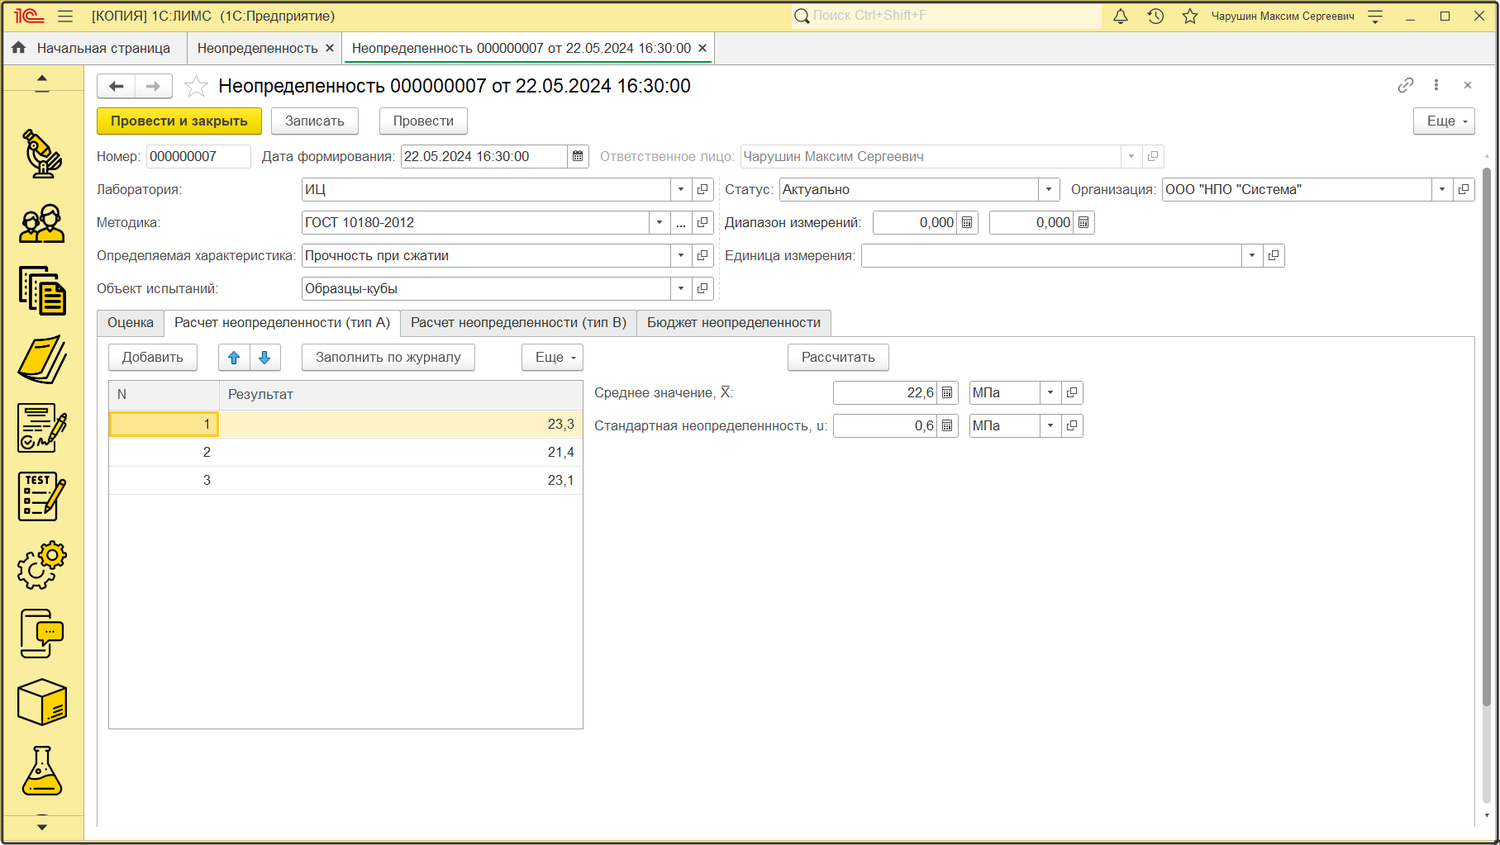The height and width of the screenshot is (845, 1500).
Task: Open the TEST checklist sidebar icon
Action: [x=42, y=497]
